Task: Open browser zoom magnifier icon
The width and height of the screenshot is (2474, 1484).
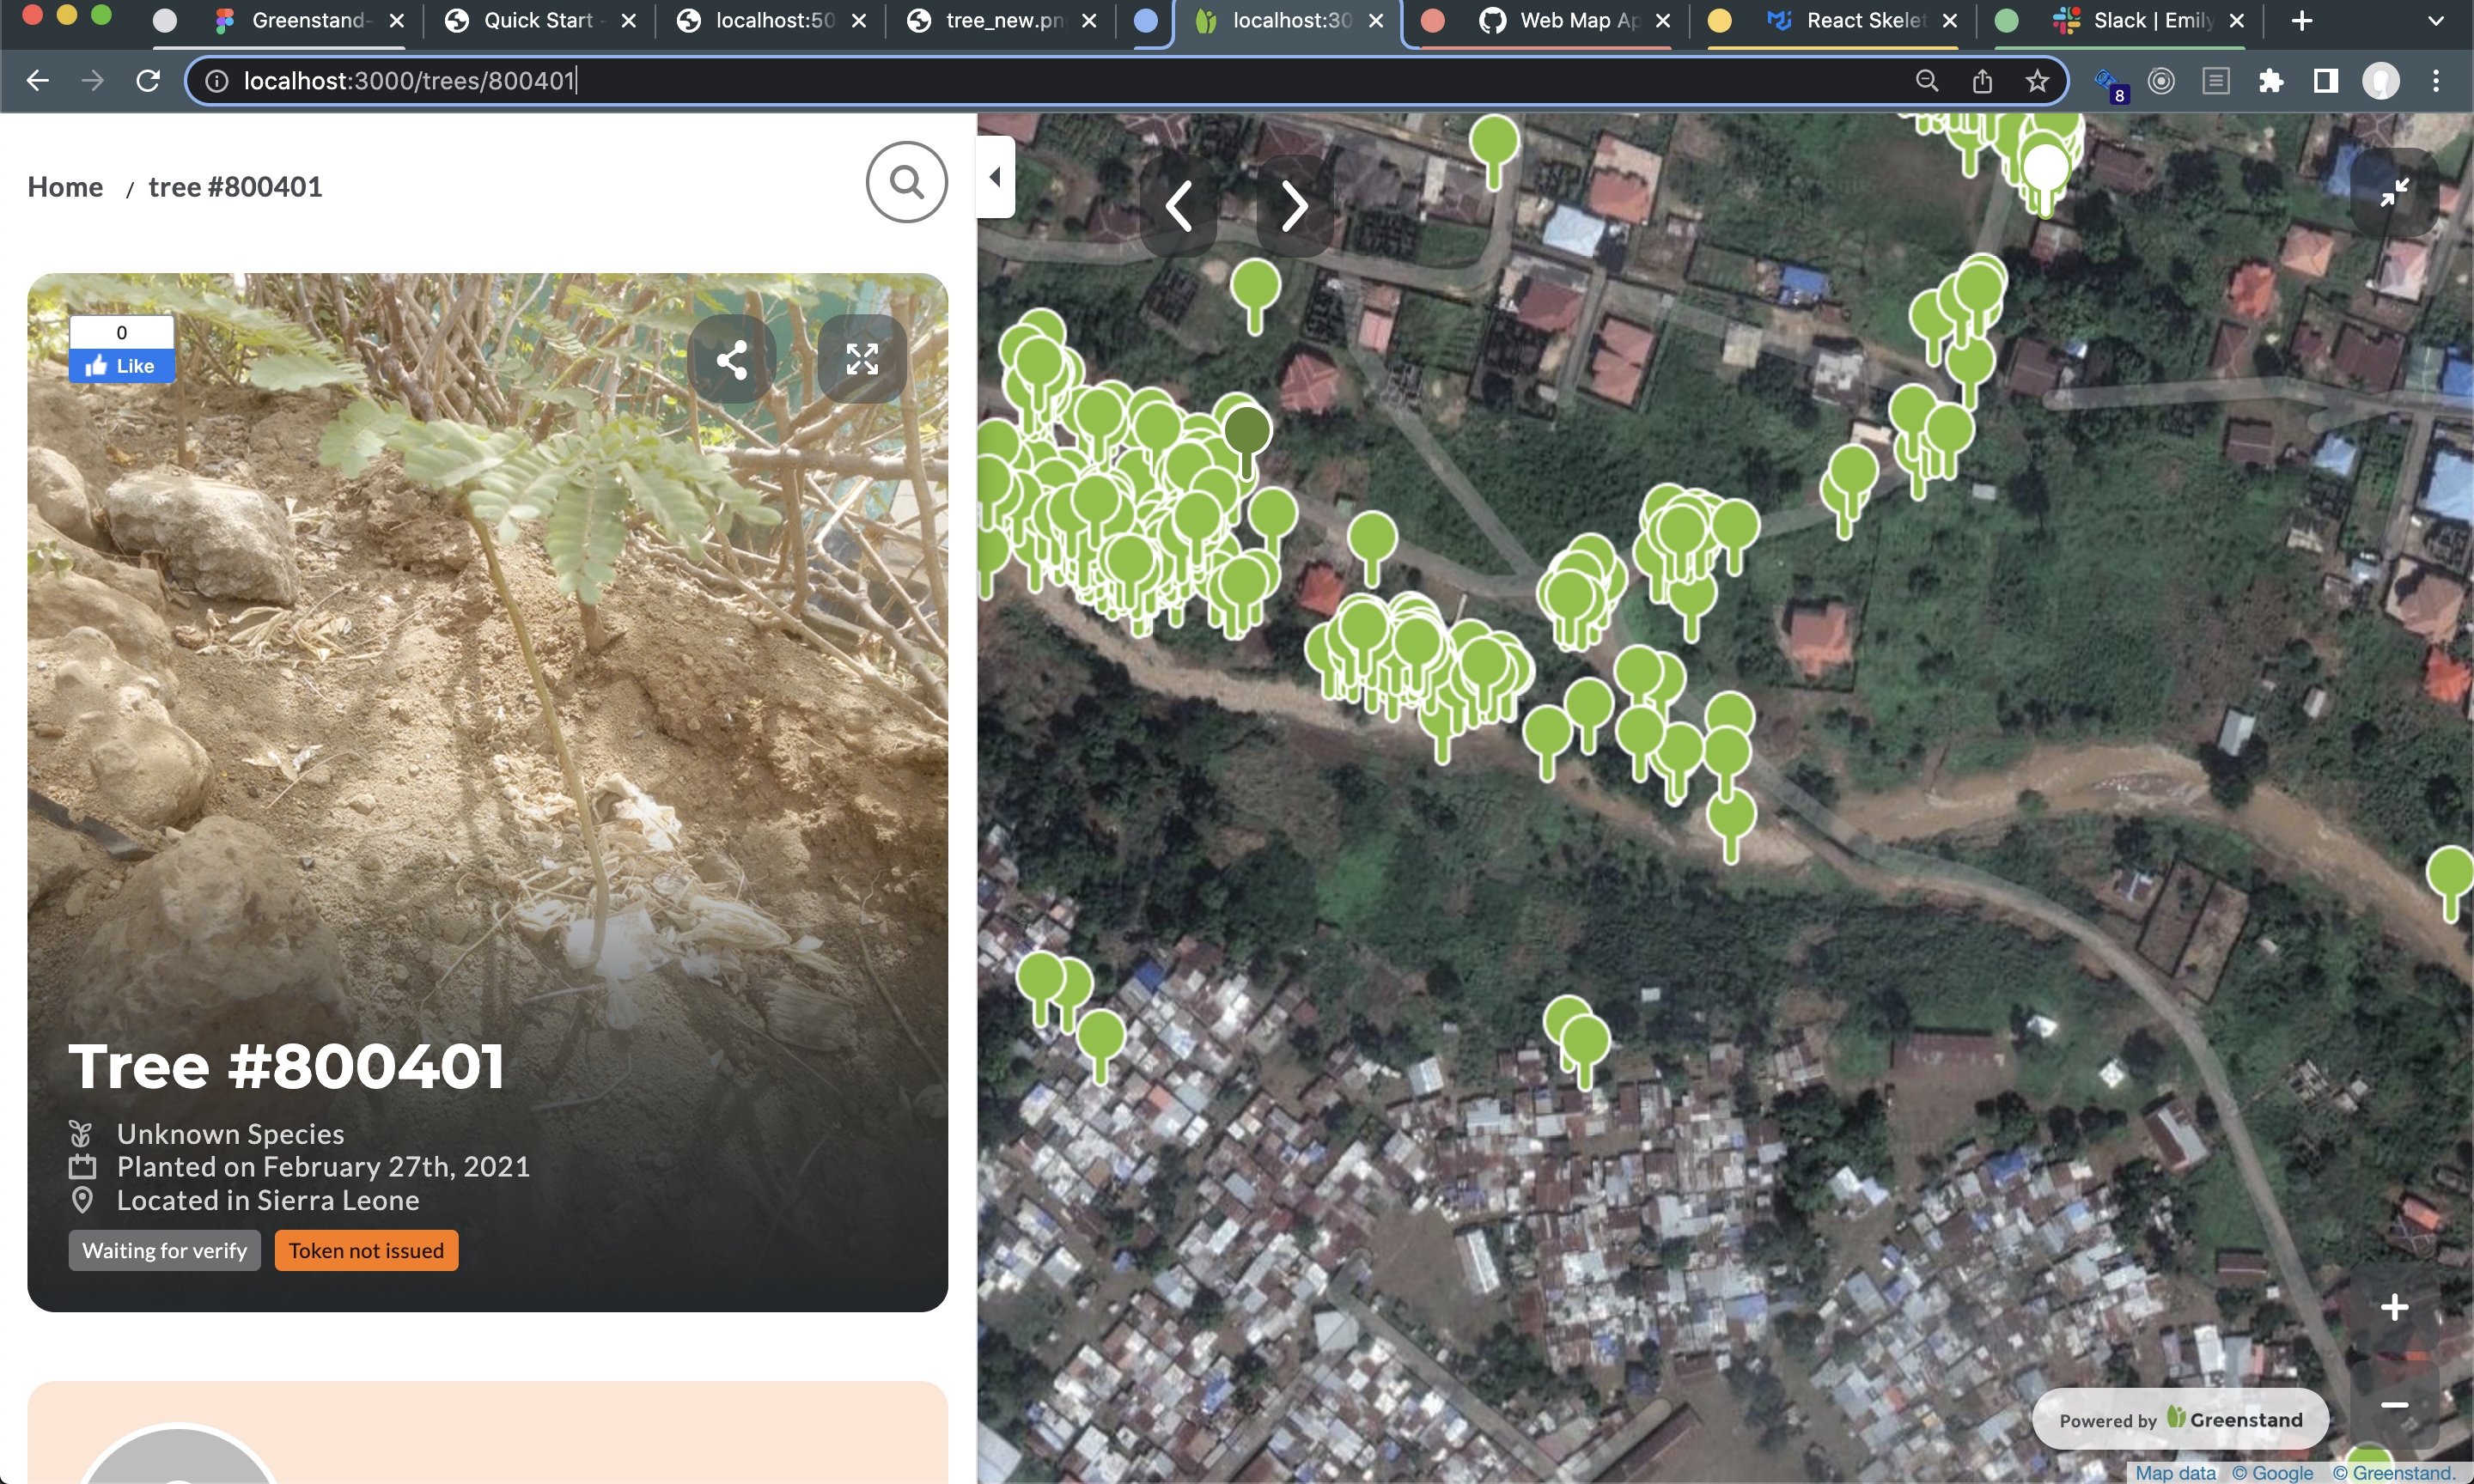Action: (x=1927, y=81)
